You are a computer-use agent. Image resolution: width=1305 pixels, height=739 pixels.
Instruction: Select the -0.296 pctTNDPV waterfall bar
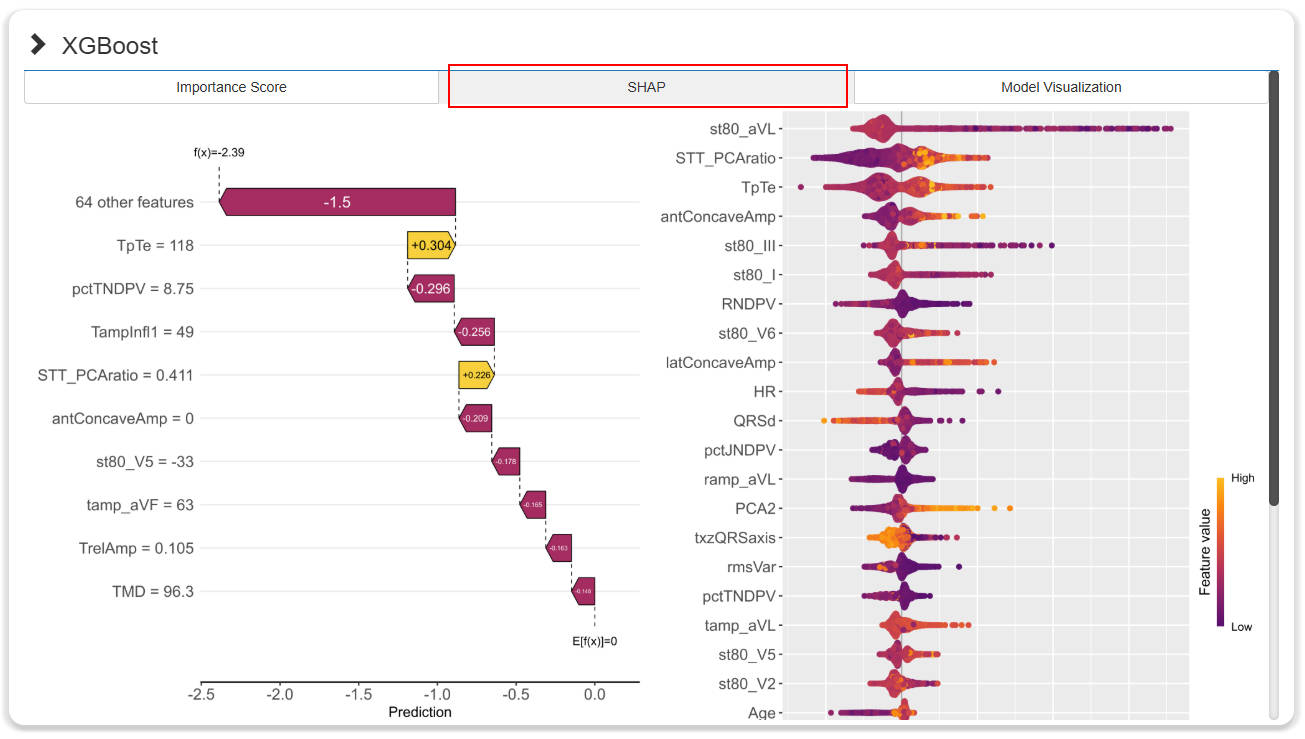[431, 288]
